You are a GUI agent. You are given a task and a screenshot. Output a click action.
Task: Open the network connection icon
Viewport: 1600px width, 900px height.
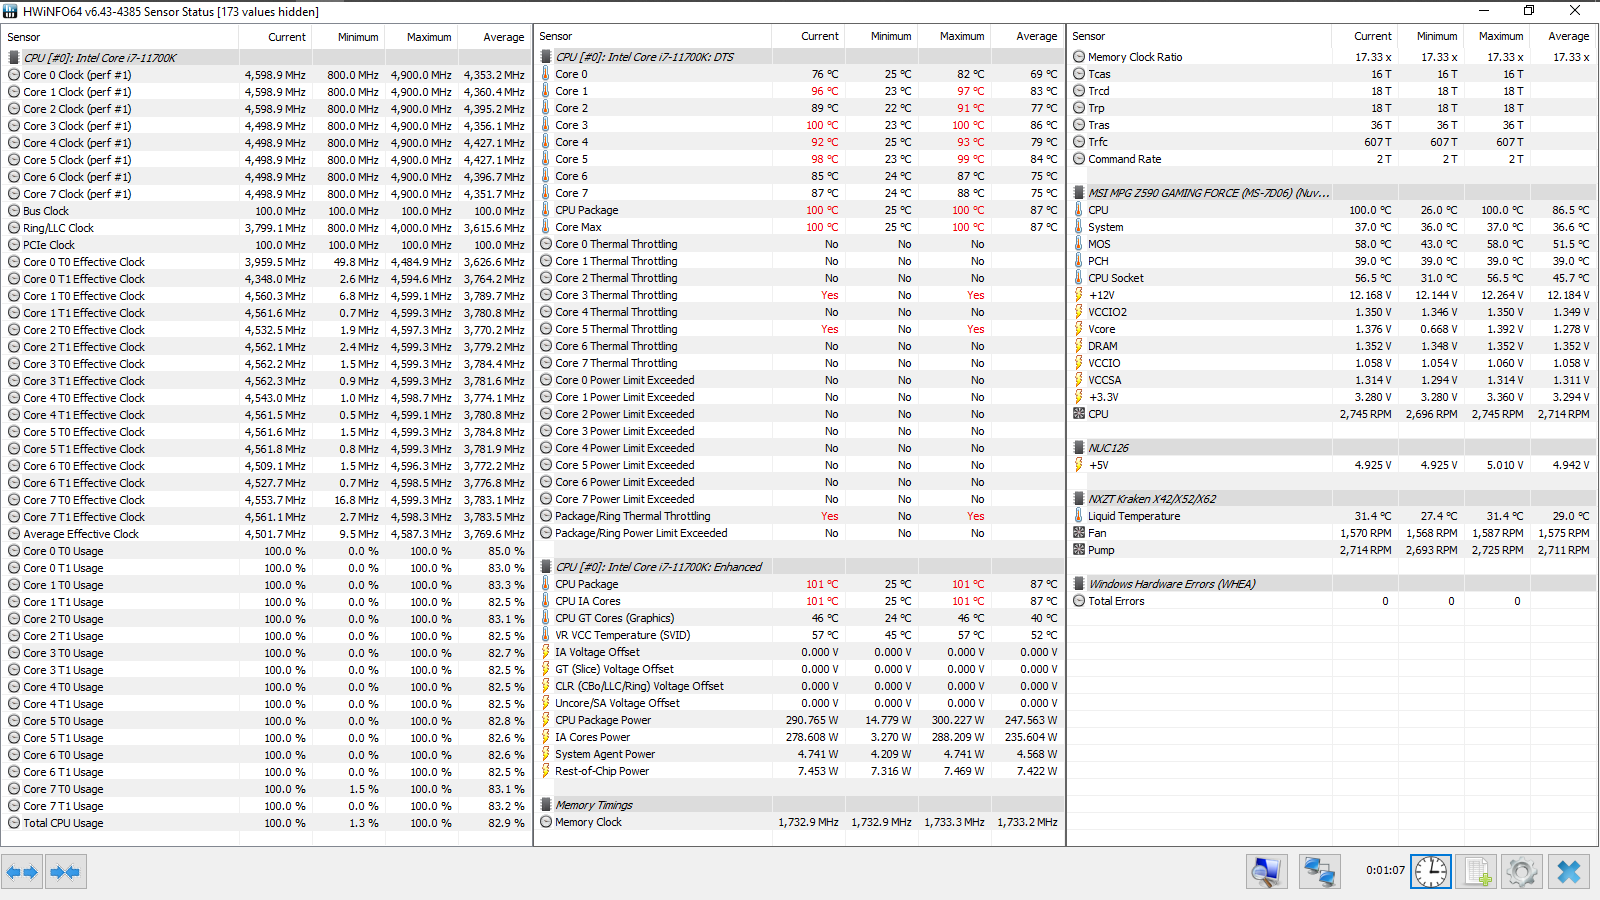click(1319, 872)
